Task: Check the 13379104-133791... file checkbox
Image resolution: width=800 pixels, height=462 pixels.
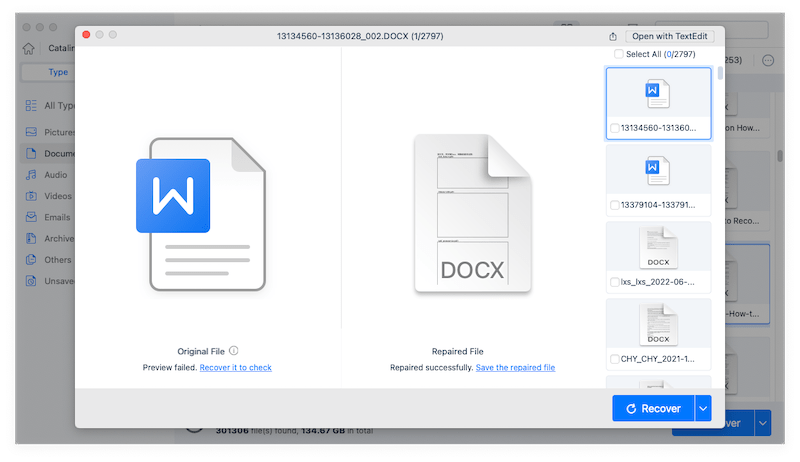Action: point(615,205)
